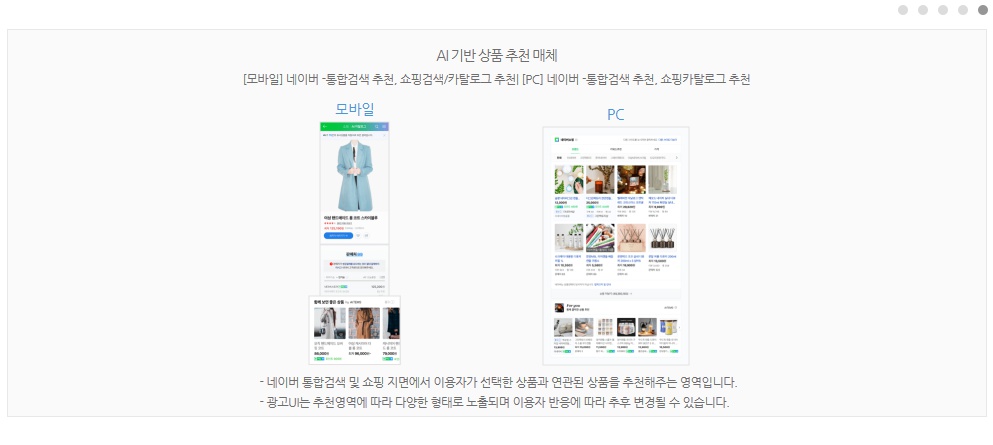Switch to the third carousel slide dot
Viewport: 993px width, 445px height.
point(943,9)
